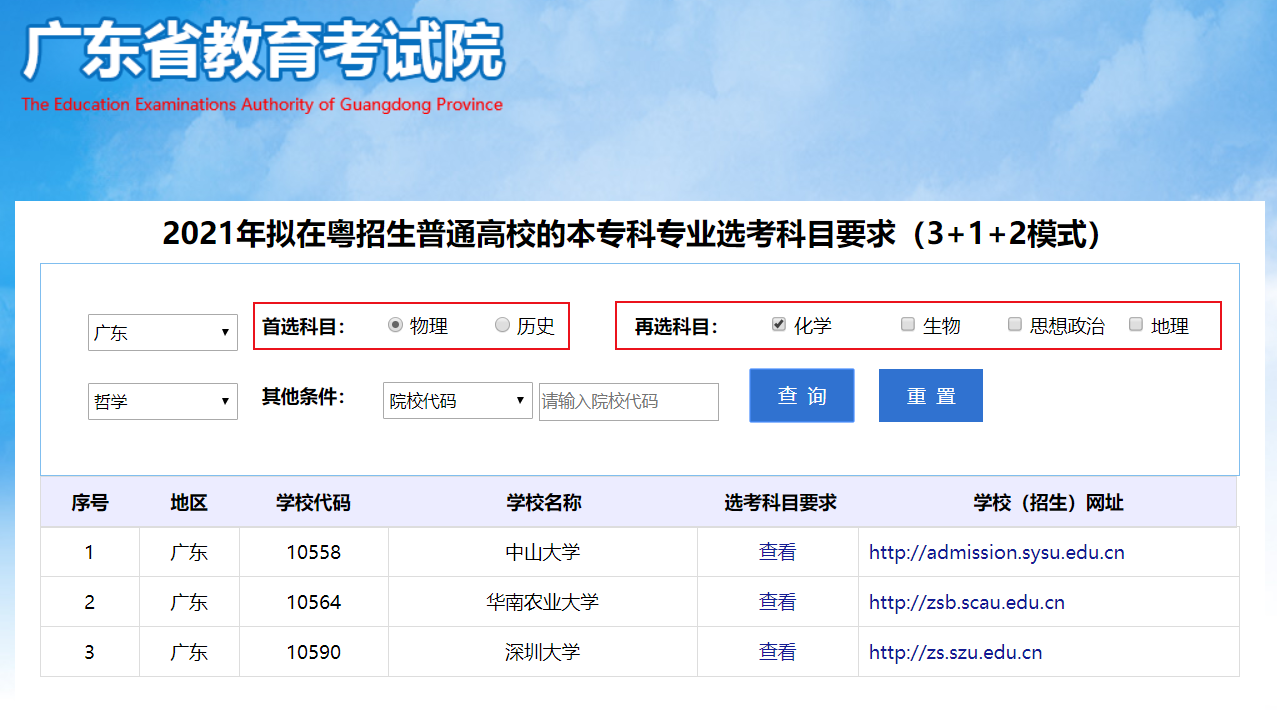Screen dimensions: 1277x710
Task: Open the 院校代码 condition dropdown
Action: tap(457, 401)
